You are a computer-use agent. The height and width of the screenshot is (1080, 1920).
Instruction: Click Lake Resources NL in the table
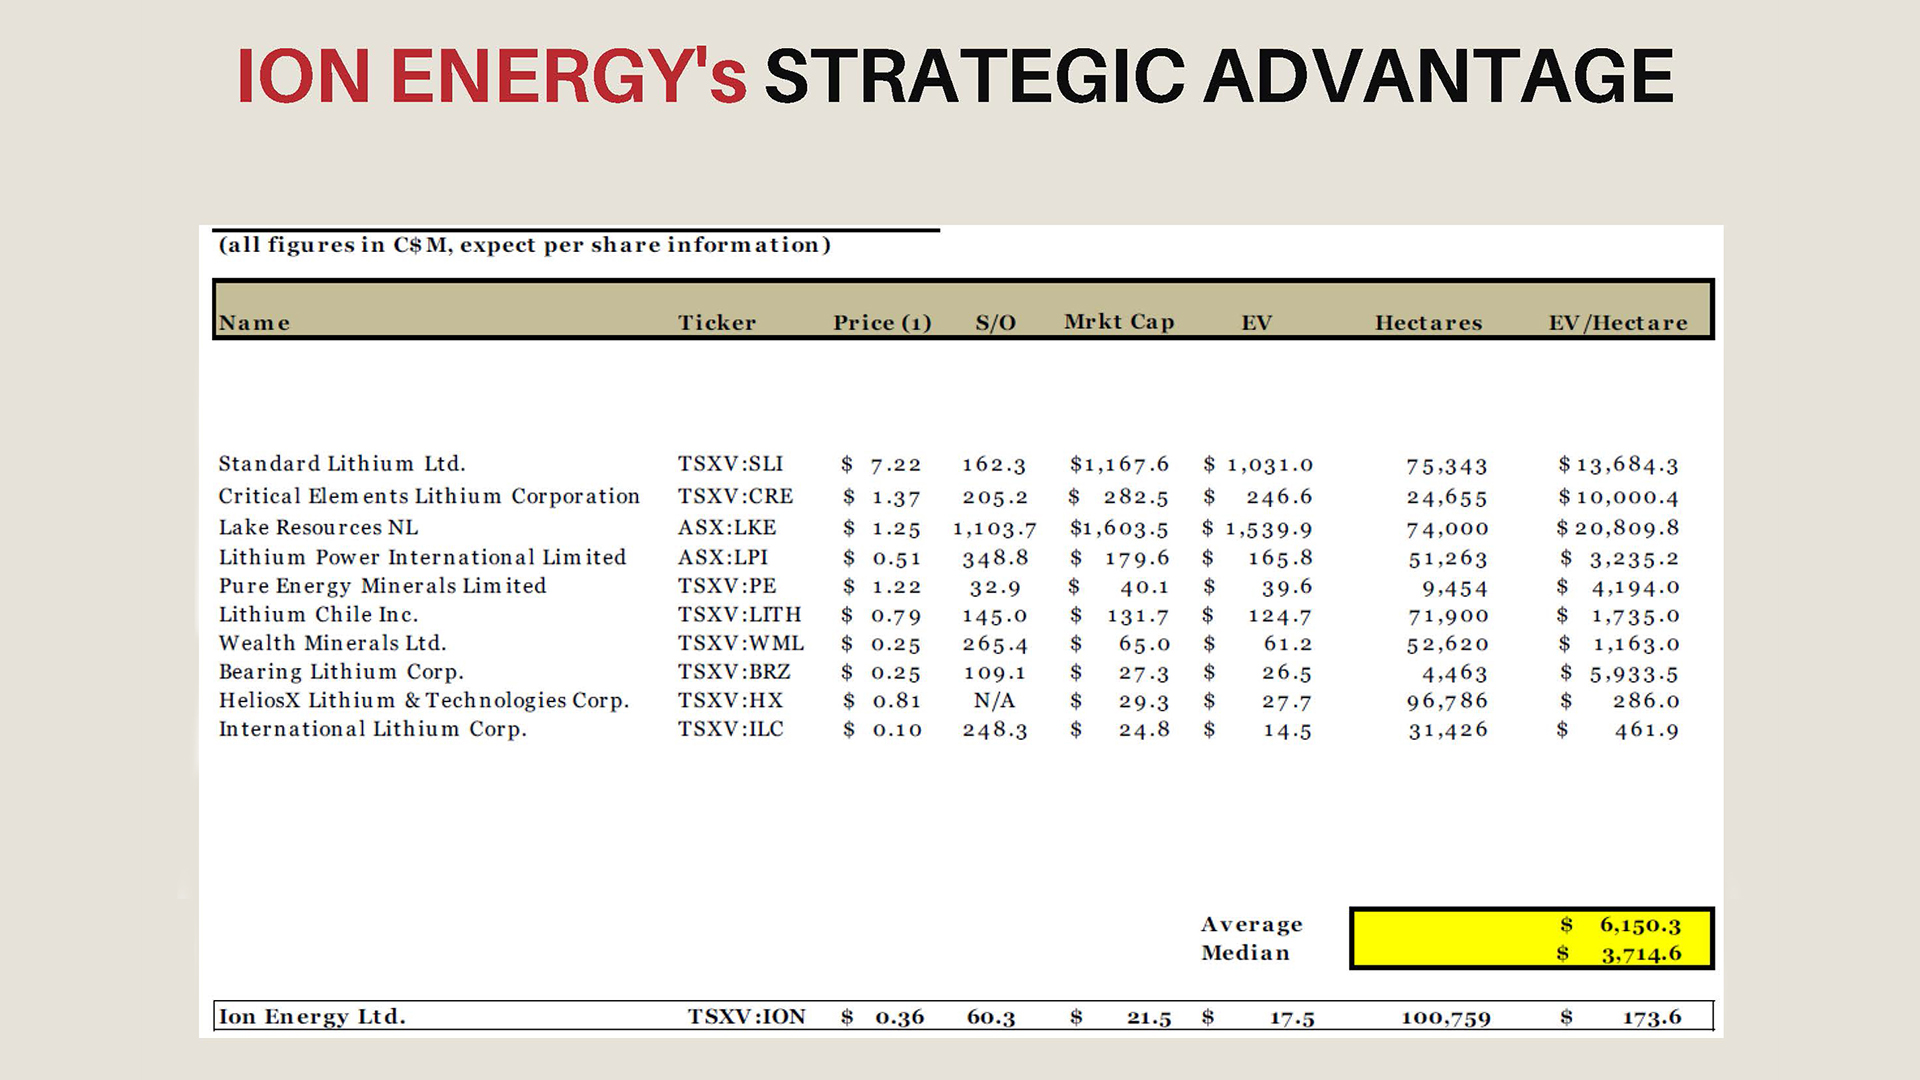point(318,527)
